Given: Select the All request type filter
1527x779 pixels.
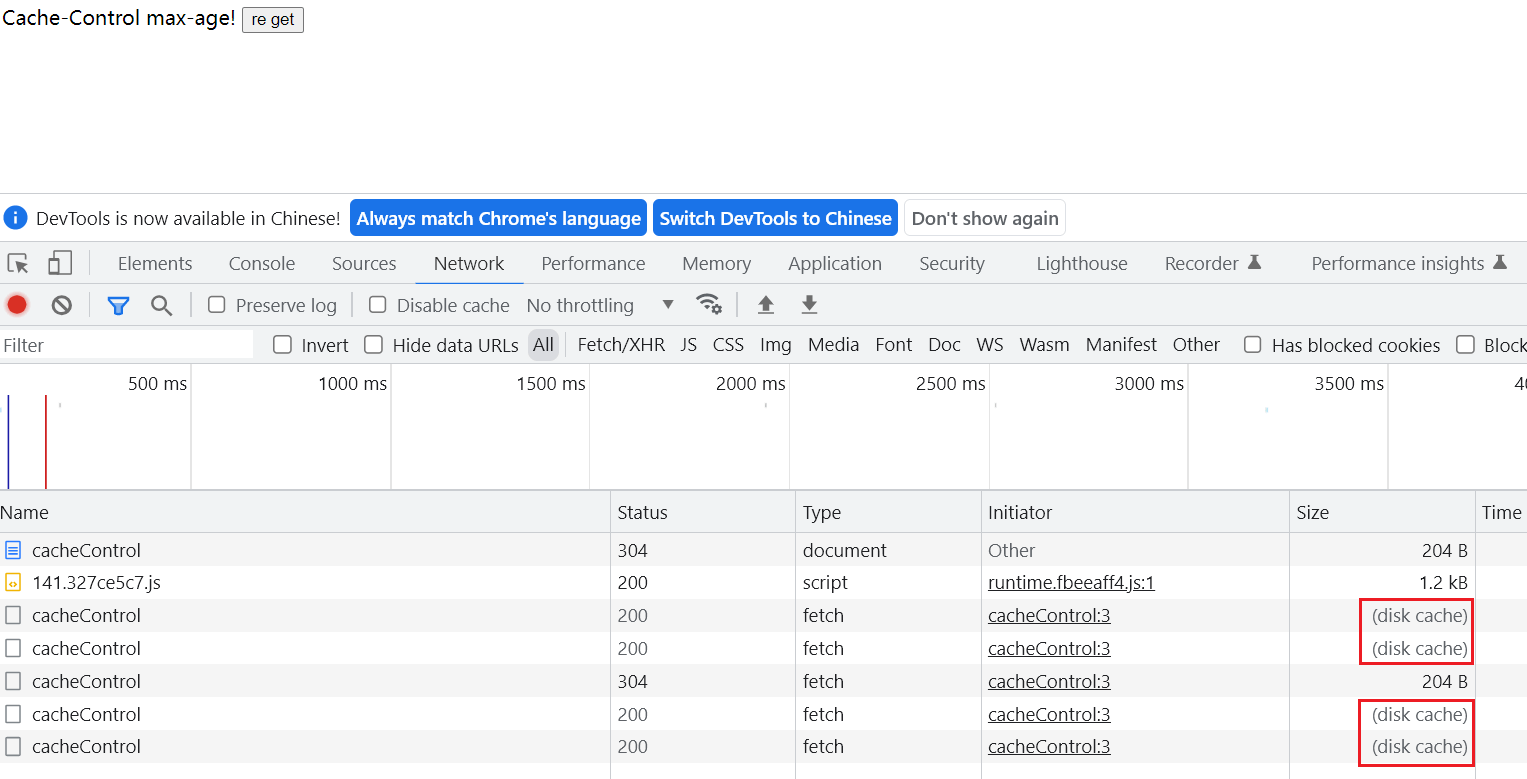Looking at the screenshot, I should tap(543, 345).
